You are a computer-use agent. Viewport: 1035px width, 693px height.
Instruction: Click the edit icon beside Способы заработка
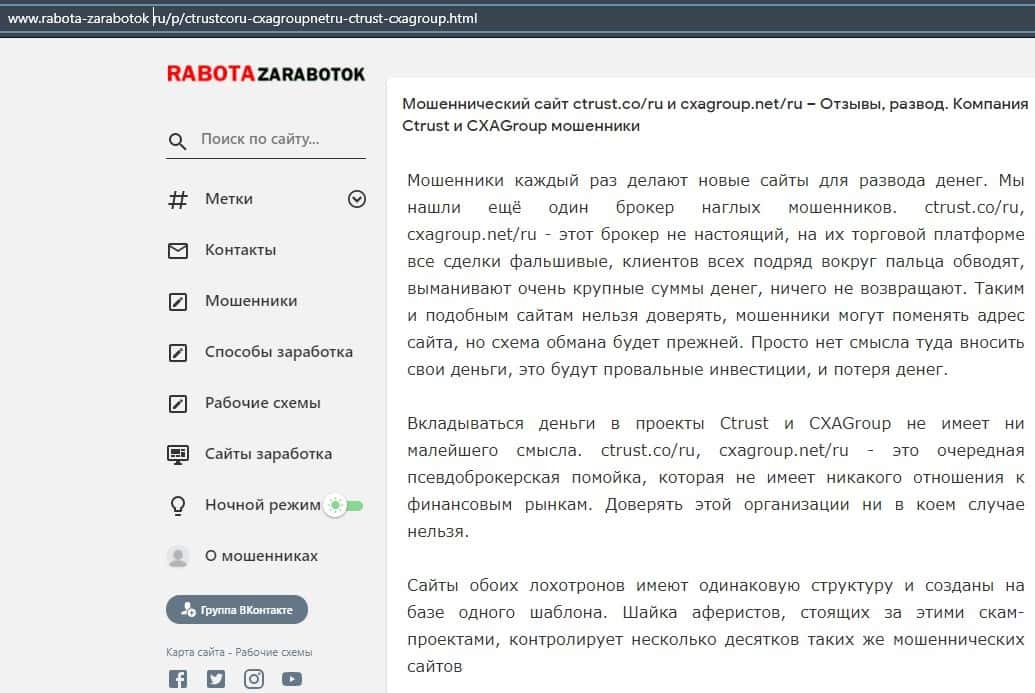pos(178,352)
